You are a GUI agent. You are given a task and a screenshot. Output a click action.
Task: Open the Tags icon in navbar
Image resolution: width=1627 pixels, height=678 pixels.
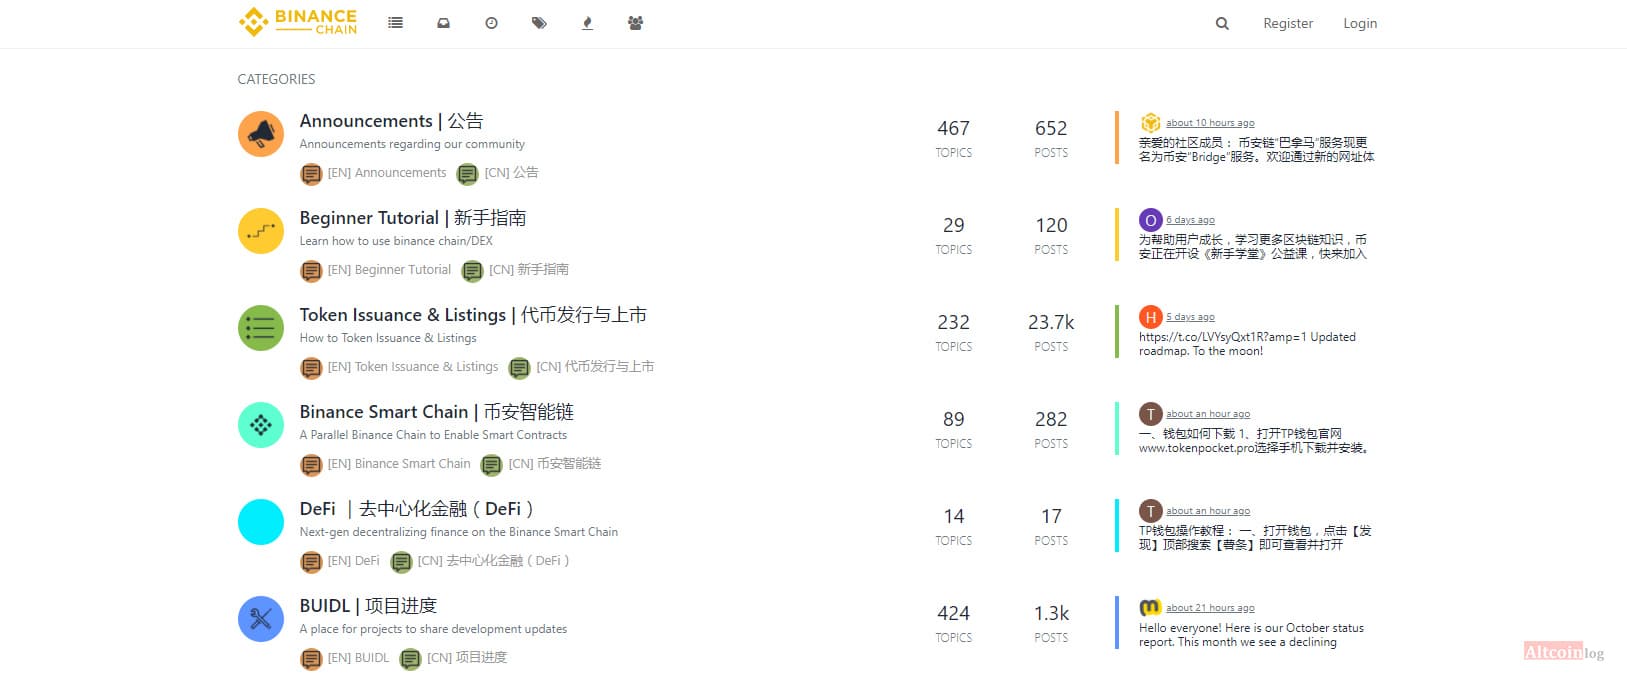(x=539, y=22)
